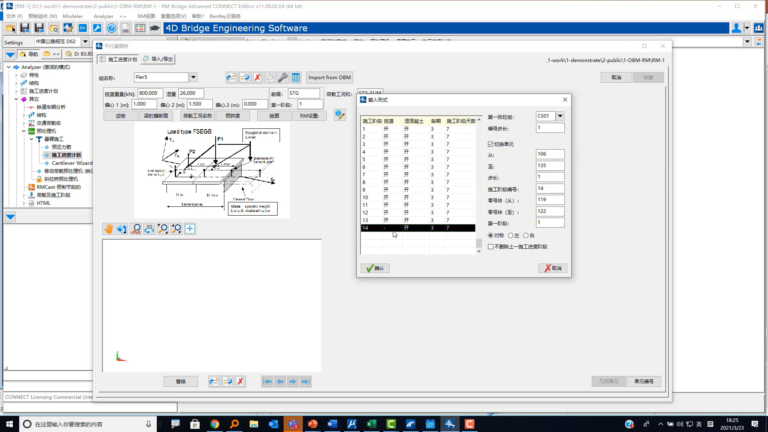
Task: Click the STG prefix field
Action: [303, 93]
